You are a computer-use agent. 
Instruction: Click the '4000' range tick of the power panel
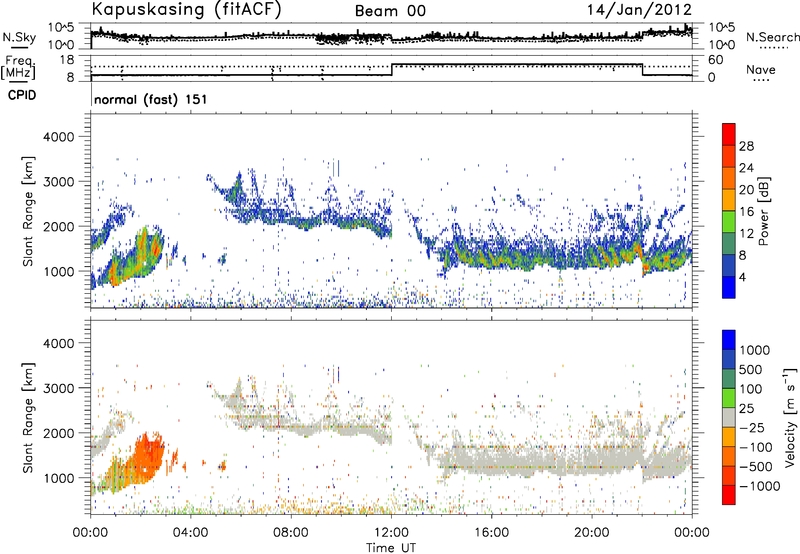58,137
